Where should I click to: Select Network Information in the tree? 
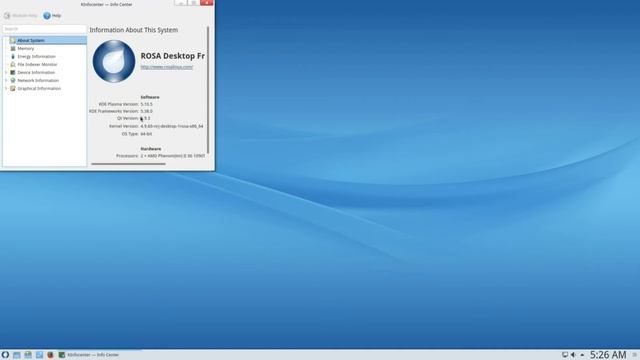(38, 80)
